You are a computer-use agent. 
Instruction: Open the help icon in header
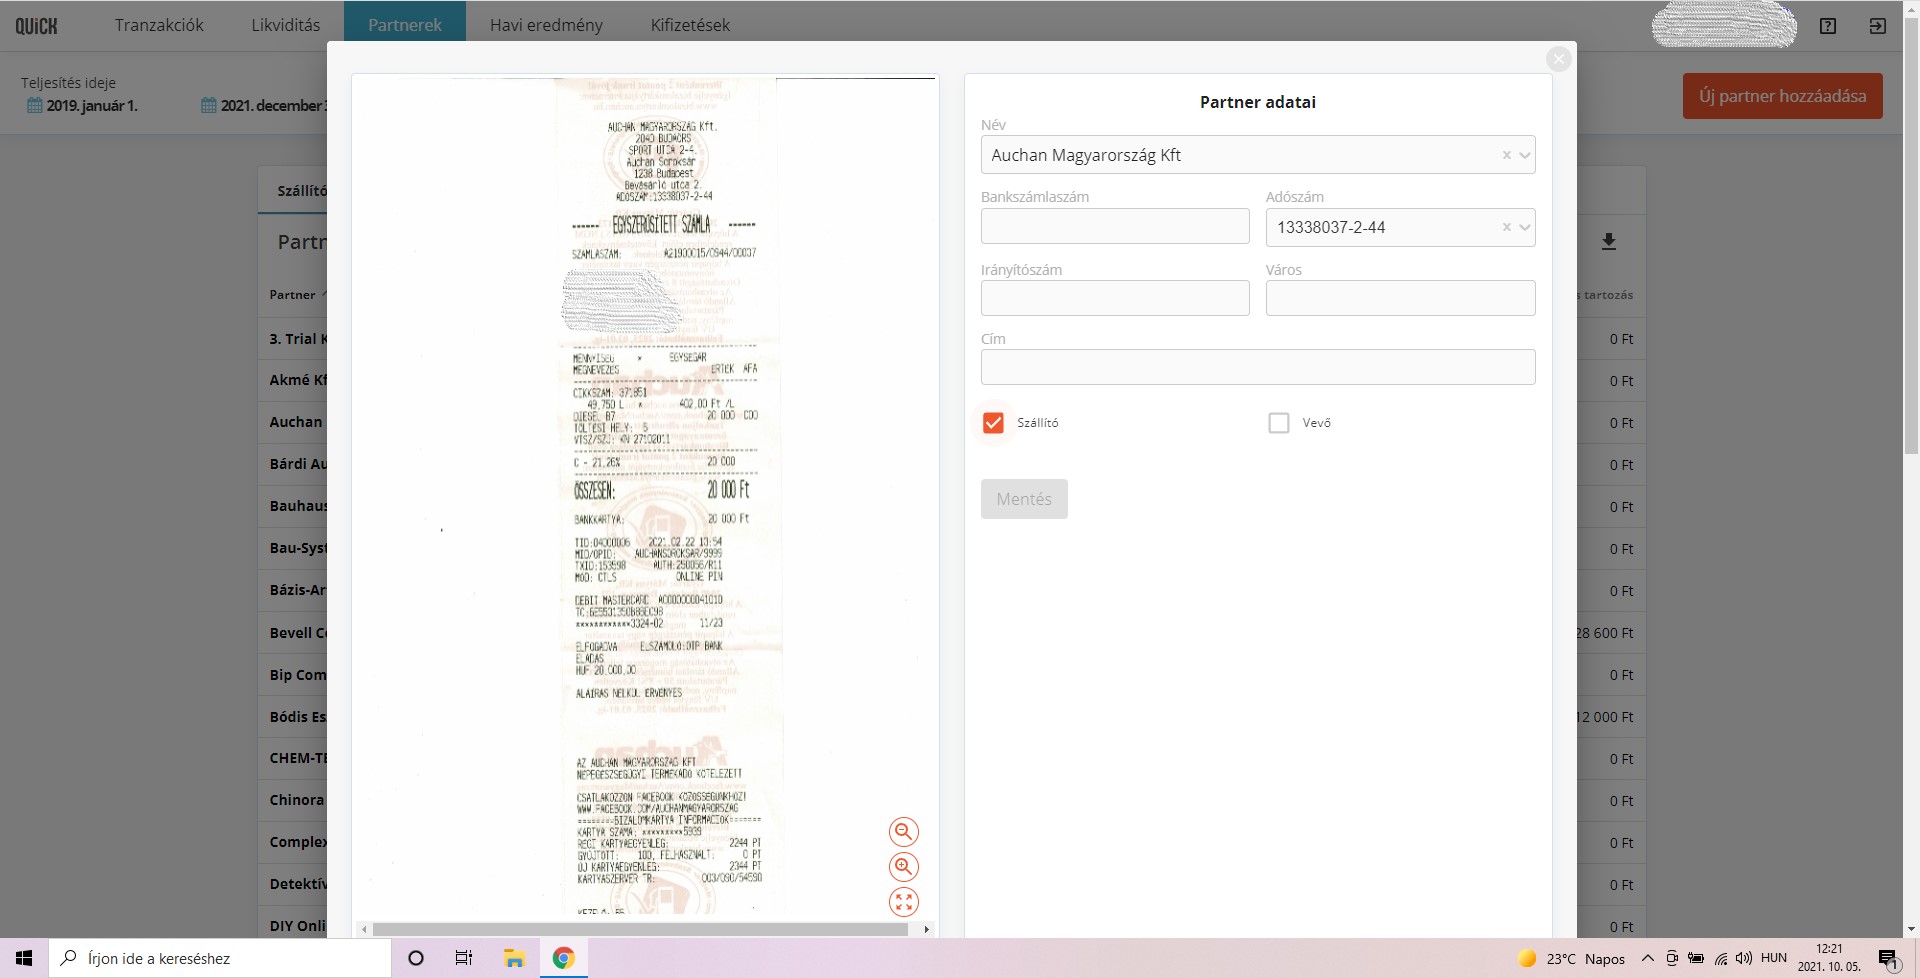coord(1828,26)
